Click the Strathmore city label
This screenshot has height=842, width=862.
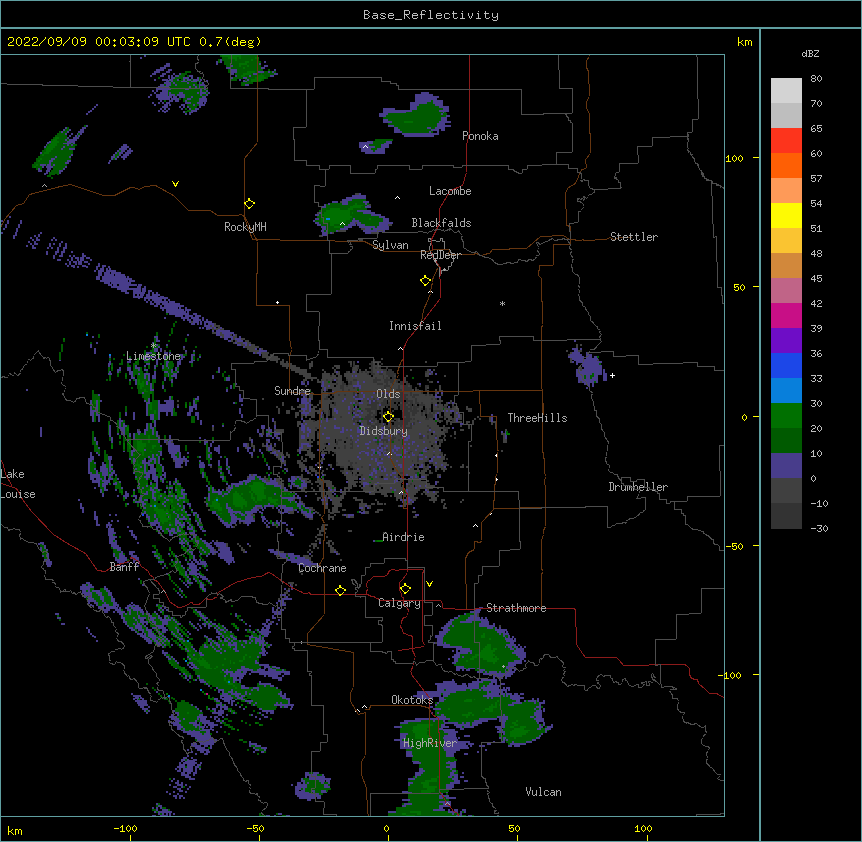pos(516,608)
